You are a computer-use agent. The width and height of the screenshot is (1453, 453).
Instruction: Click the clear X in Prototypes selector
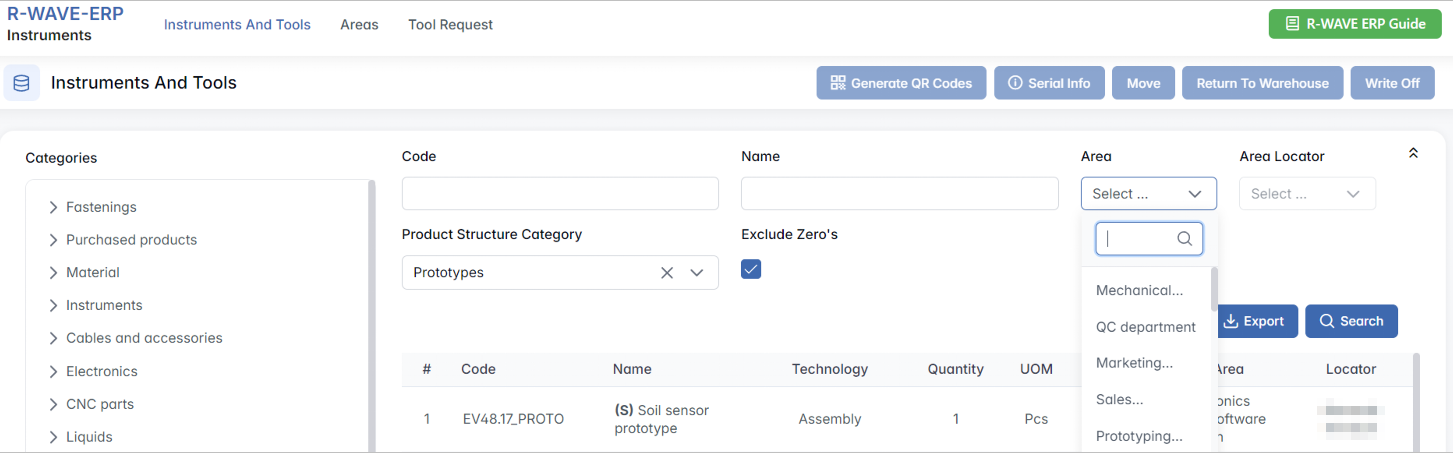click(667, 273)
